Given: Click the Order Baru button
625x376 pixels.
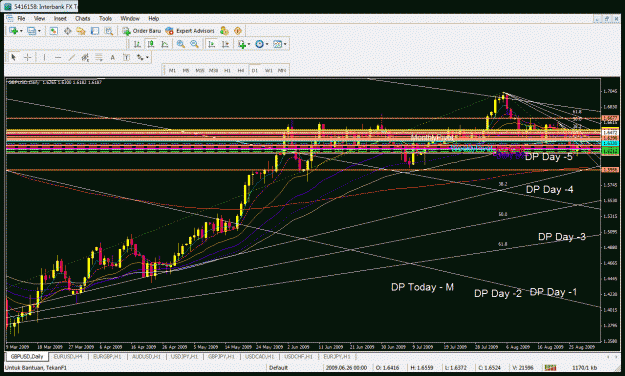Looking at the screenshot, I should click(142, 31).
